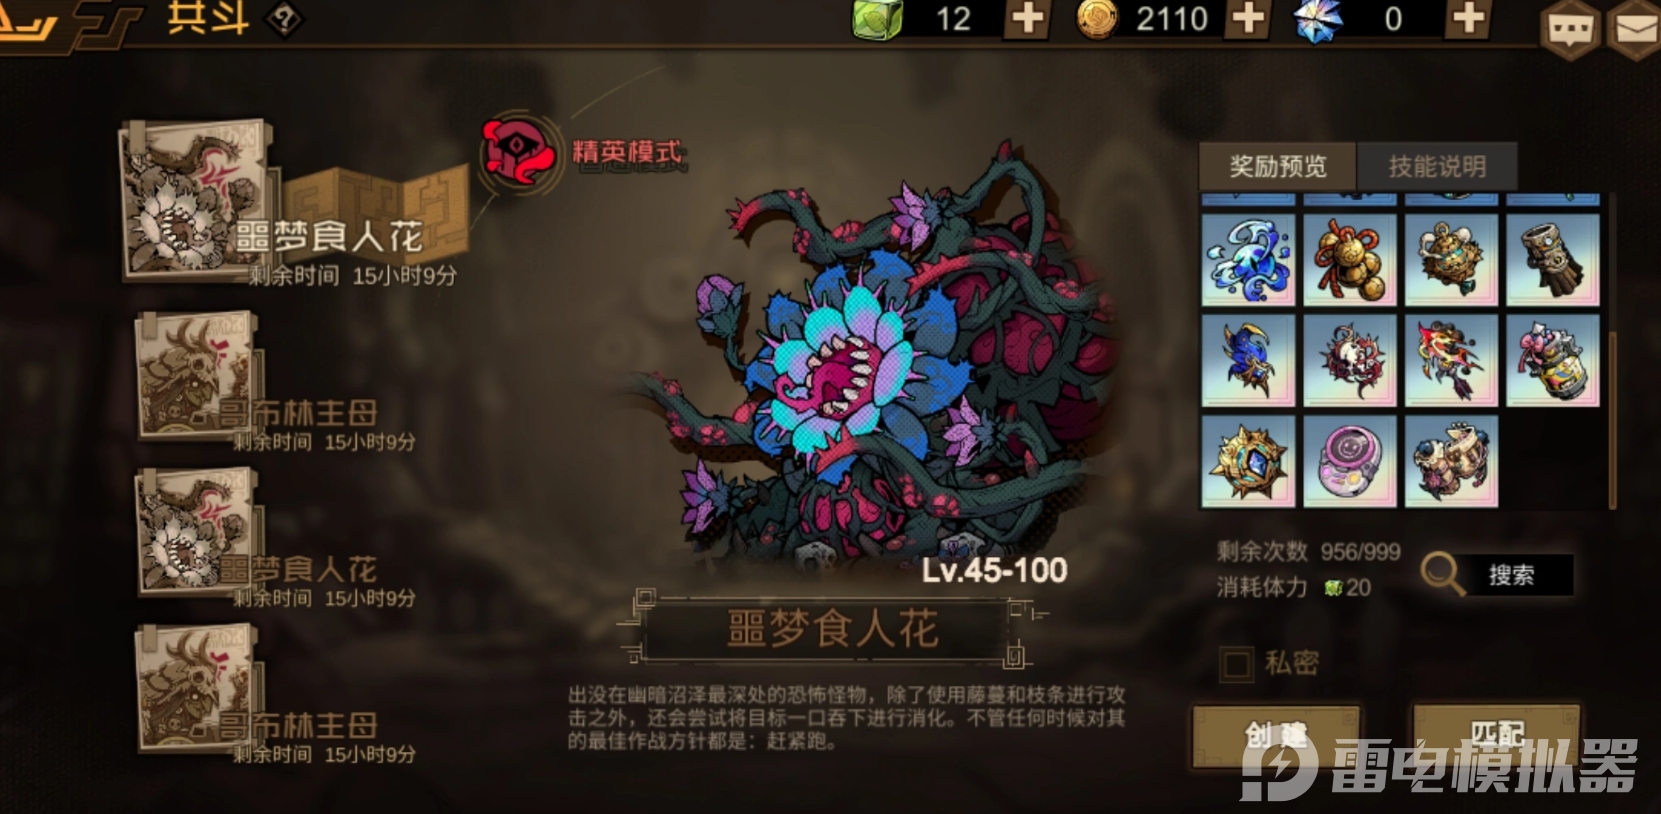Inspect the pink ring reward item
Image resolution: width=1661 pixels, height=814 pixels.
click(1349, 461)
